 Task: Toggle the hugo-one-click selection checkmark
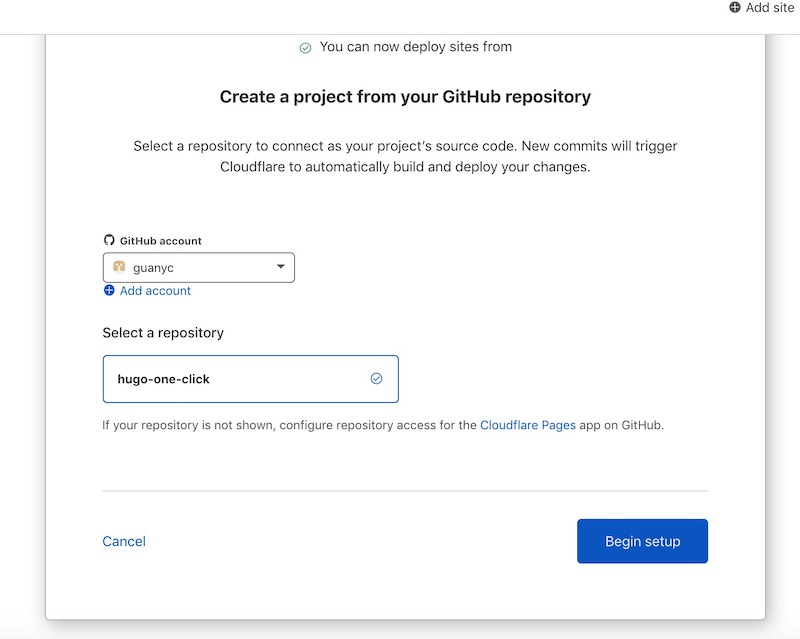click(x=377, y=378)
